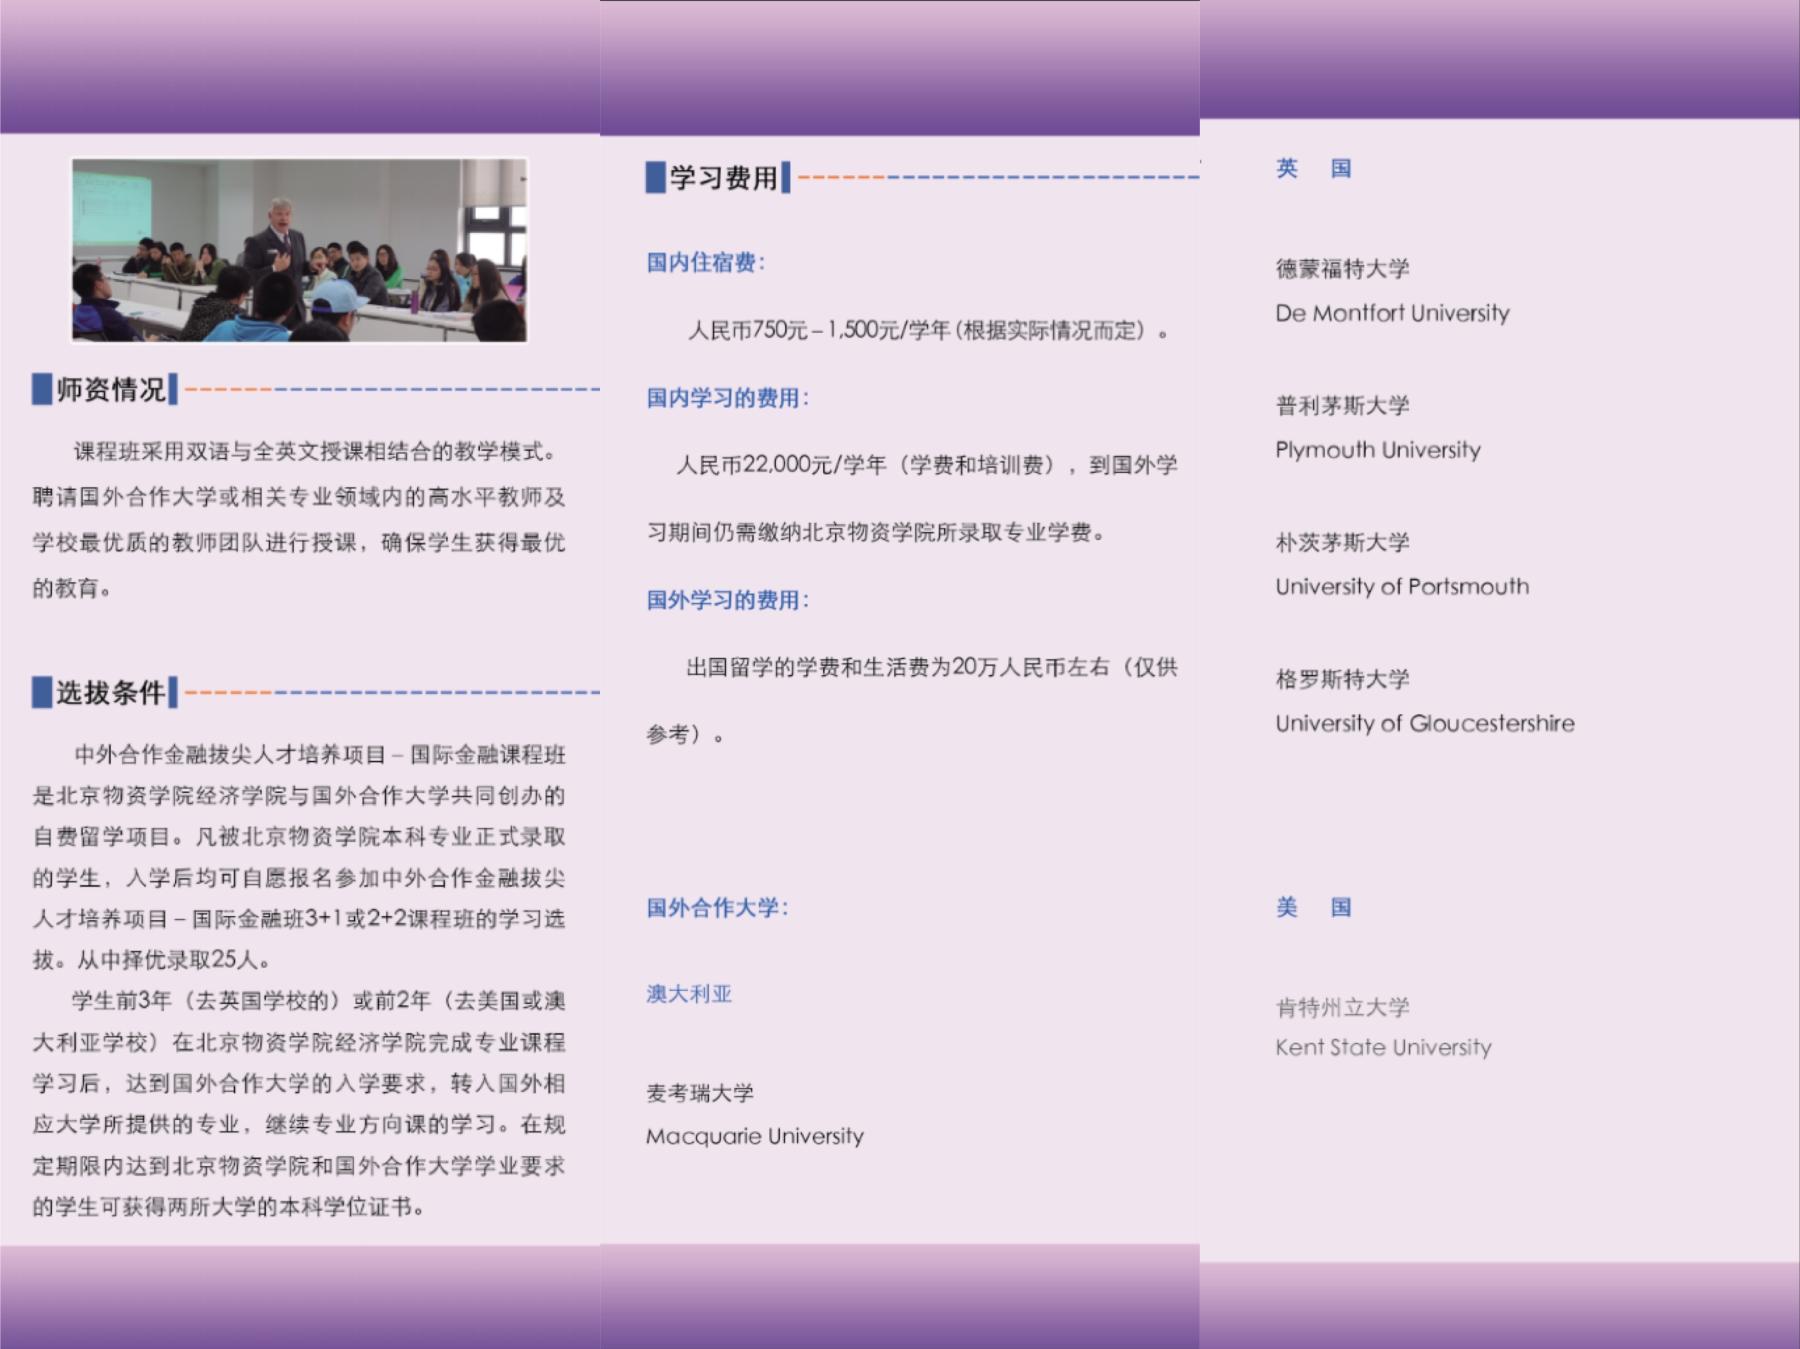
Task: Click the 选拔条件 section heading
Action: [x=111, y=692]
